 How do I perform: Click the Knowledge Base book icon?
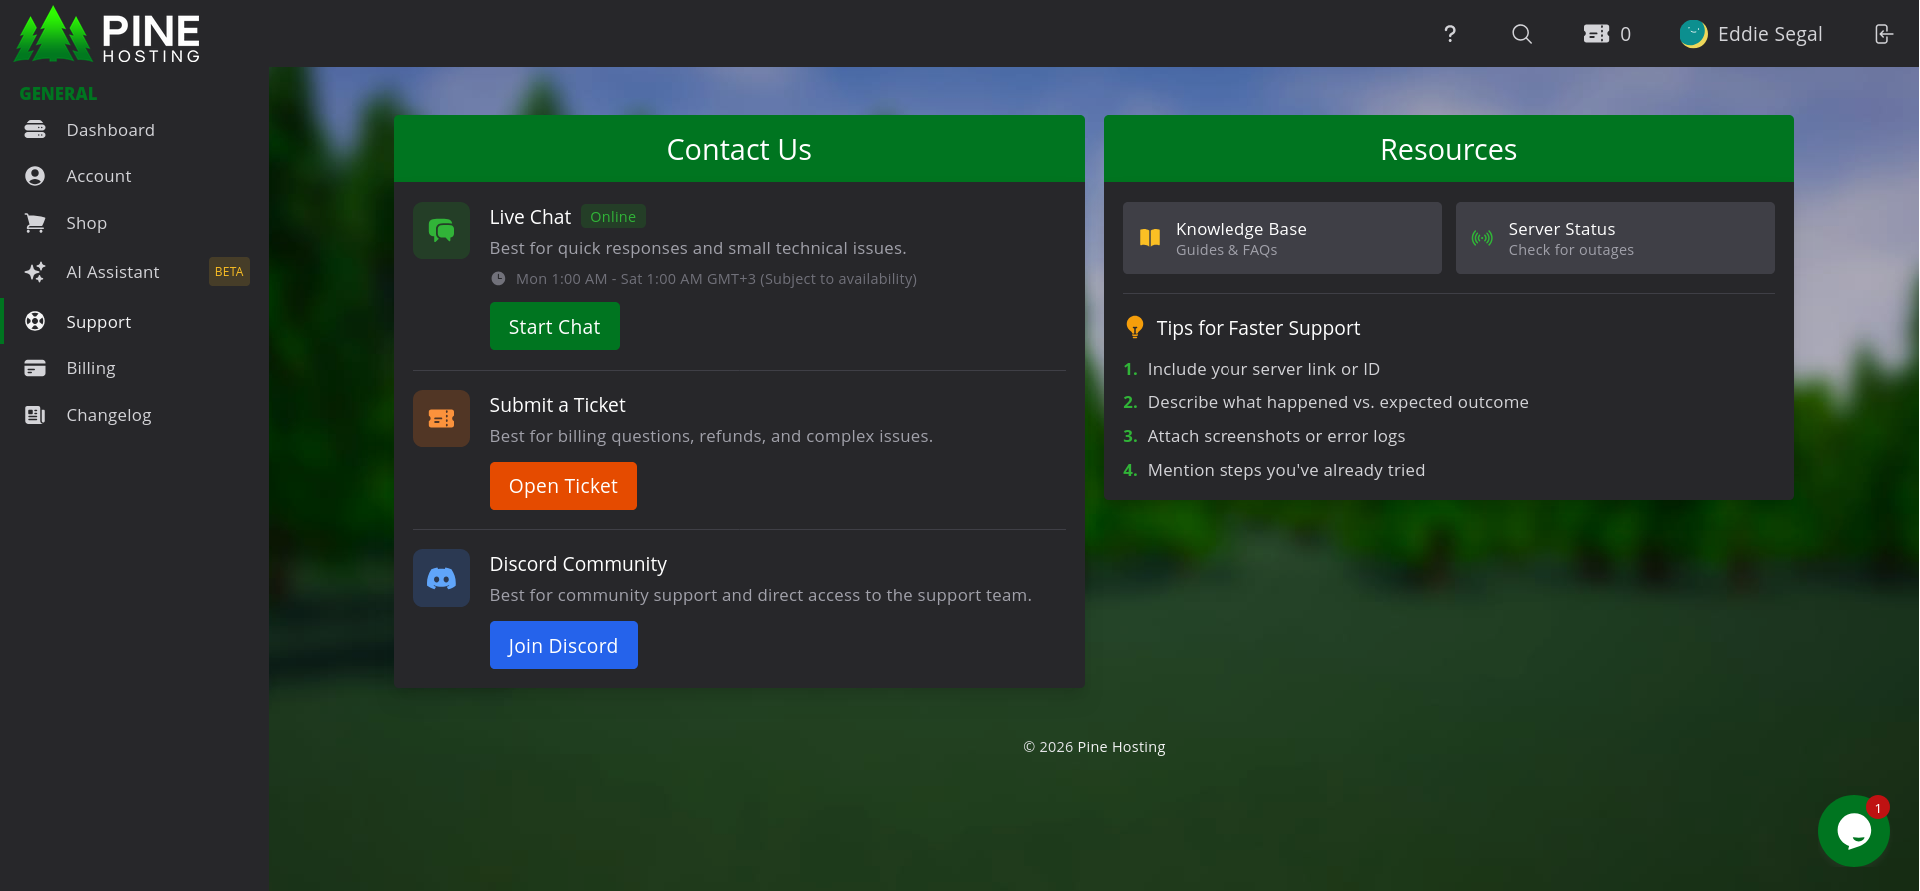1150,238
